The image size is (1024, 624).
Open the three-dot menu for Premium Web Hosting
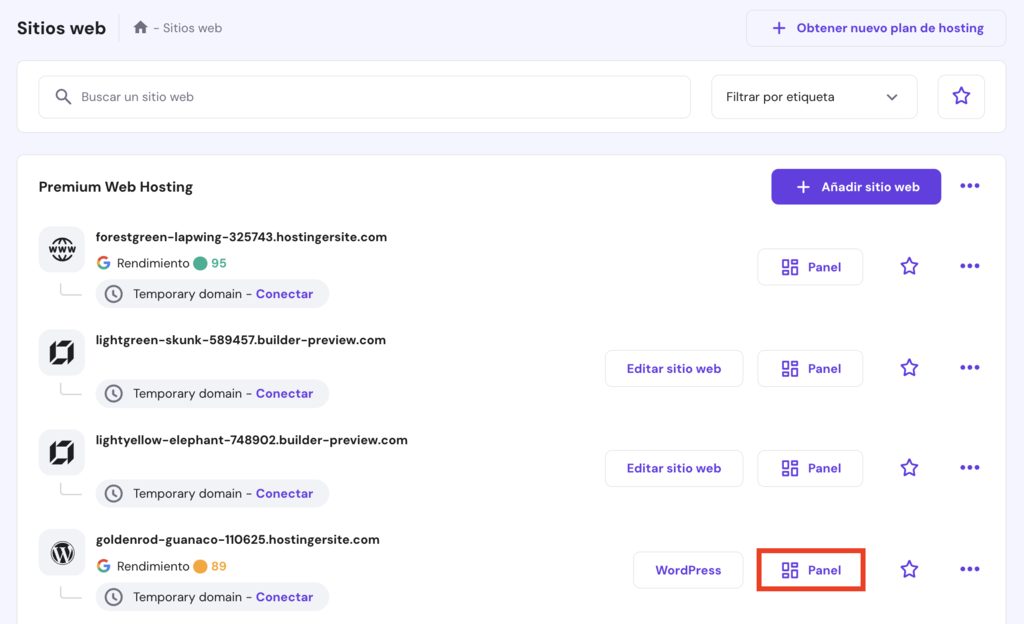click(x=969, y=186)
